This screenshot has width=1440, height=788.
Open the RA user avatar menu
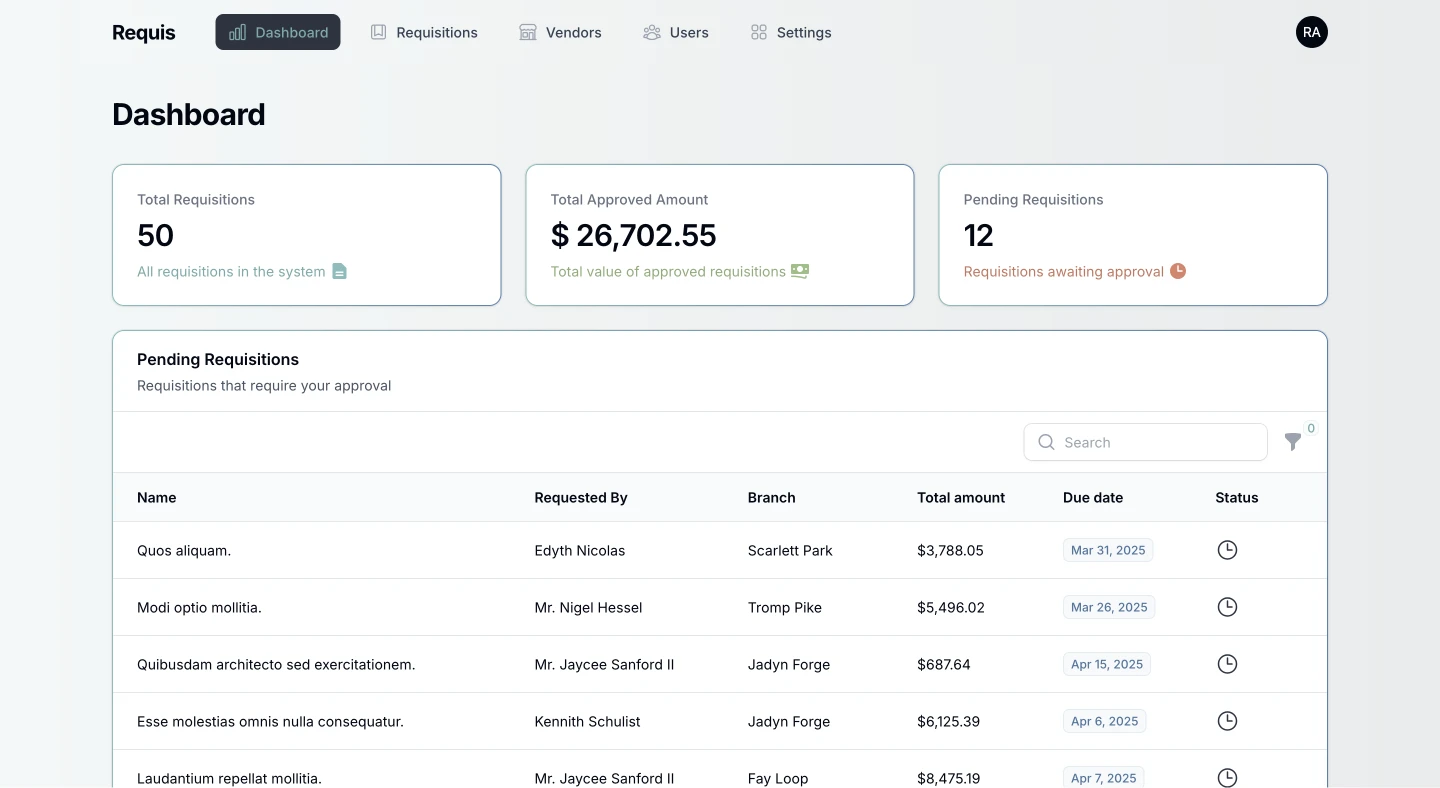1312,32
